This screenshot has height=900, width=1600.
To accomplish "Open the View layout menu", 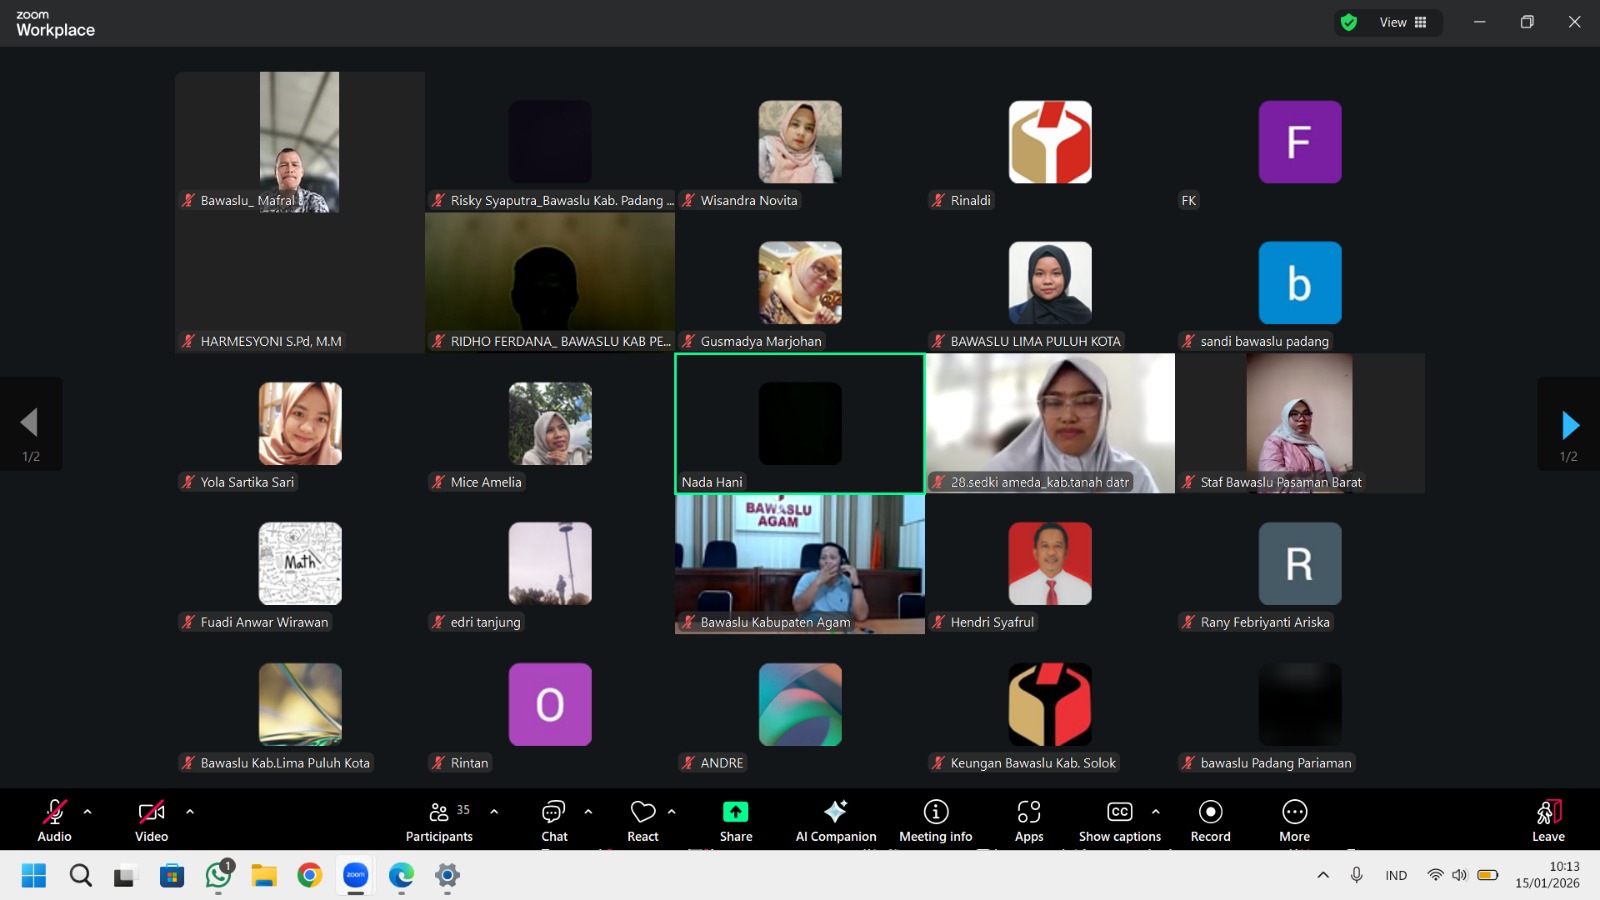I will [x=1403, y=22].
